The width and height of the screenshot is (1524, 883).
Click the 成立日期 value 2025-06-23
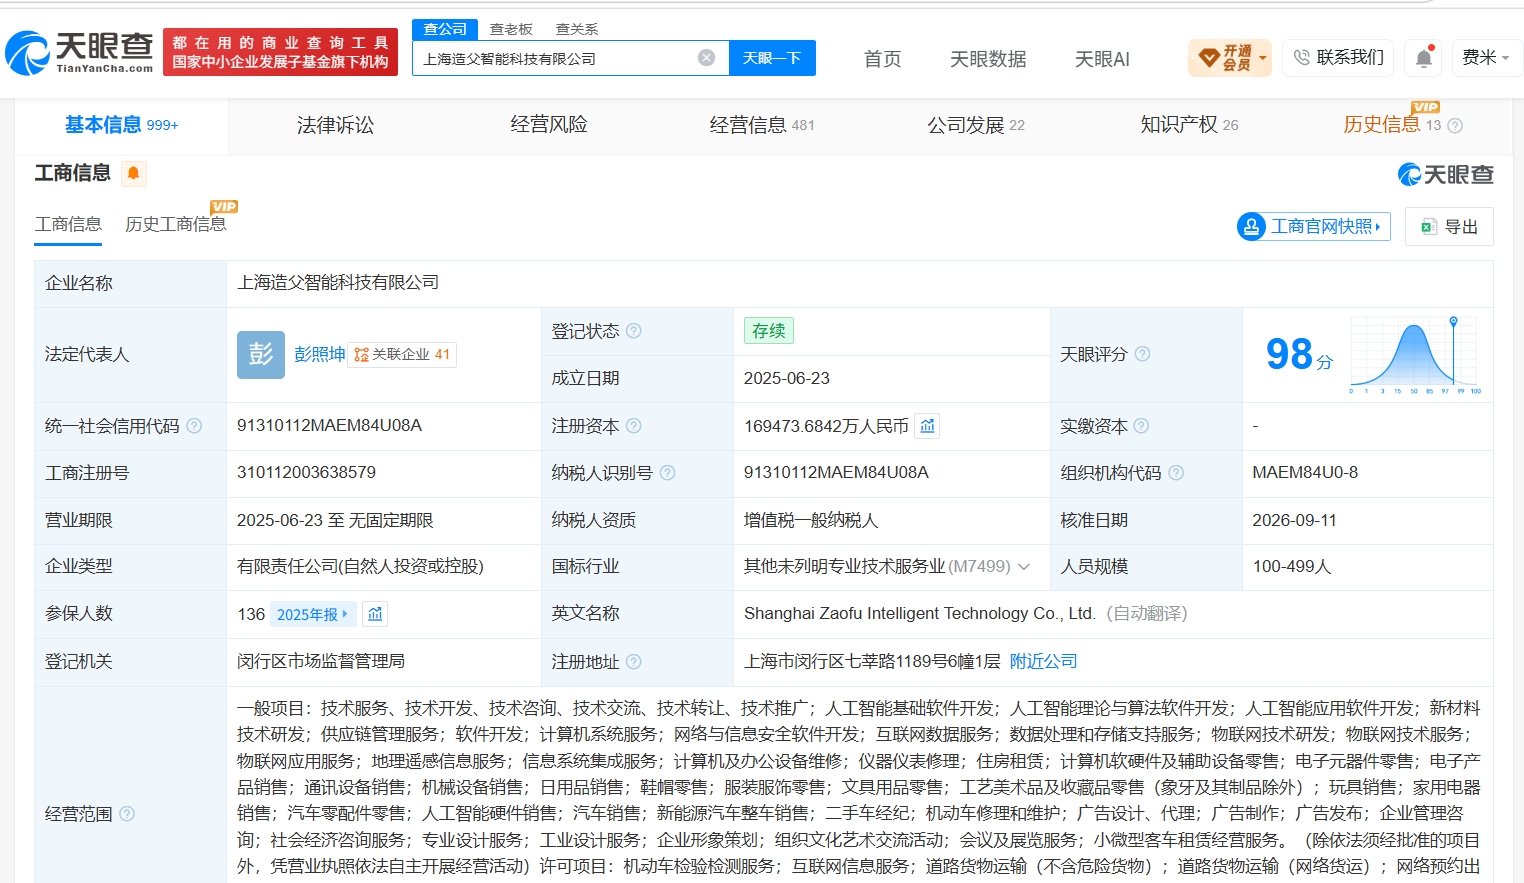pyautogui.click(x=787, y=378)
